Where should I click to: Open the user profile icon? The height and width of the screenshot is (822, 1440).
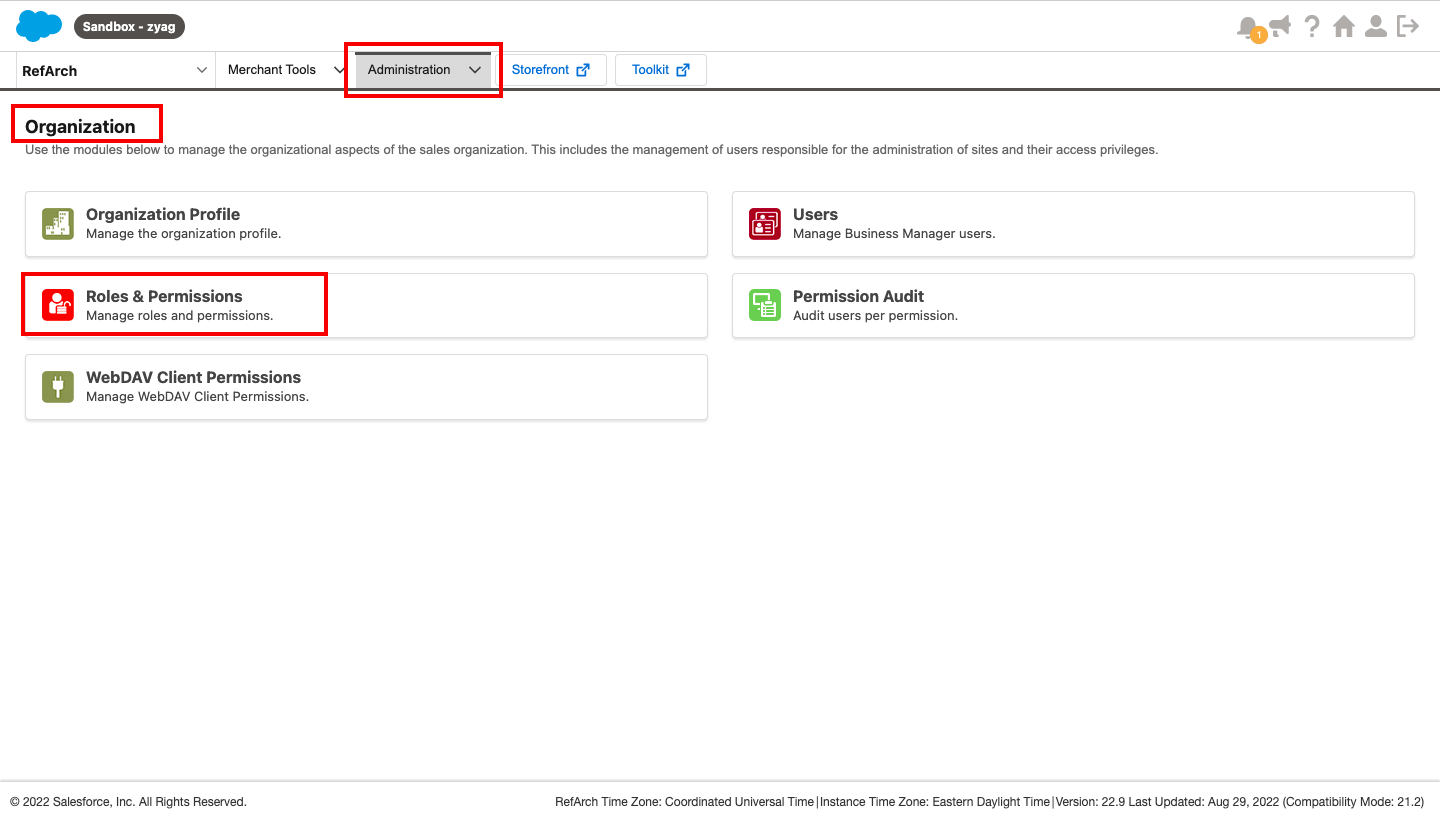click(1376, 27)
